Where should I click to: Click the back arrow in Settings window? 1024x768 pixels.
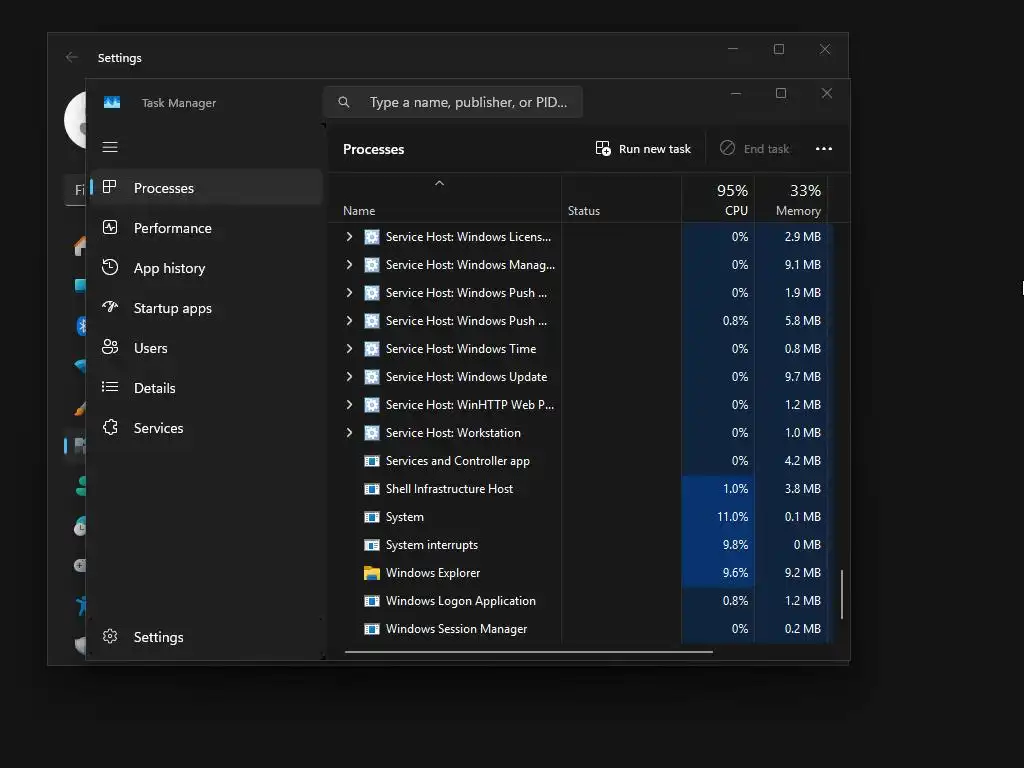coord(72,57)
